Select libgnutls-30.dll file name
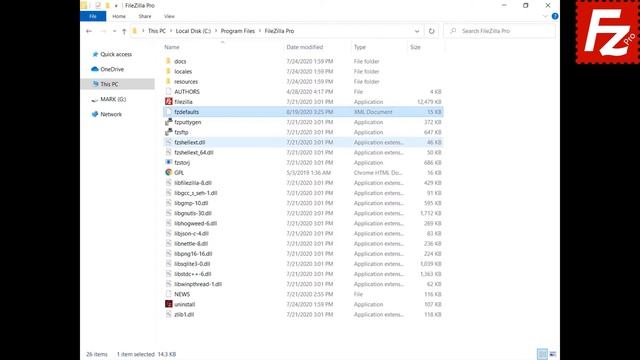The height and width of the screenshot is (360, 640). tap(193, 213)
